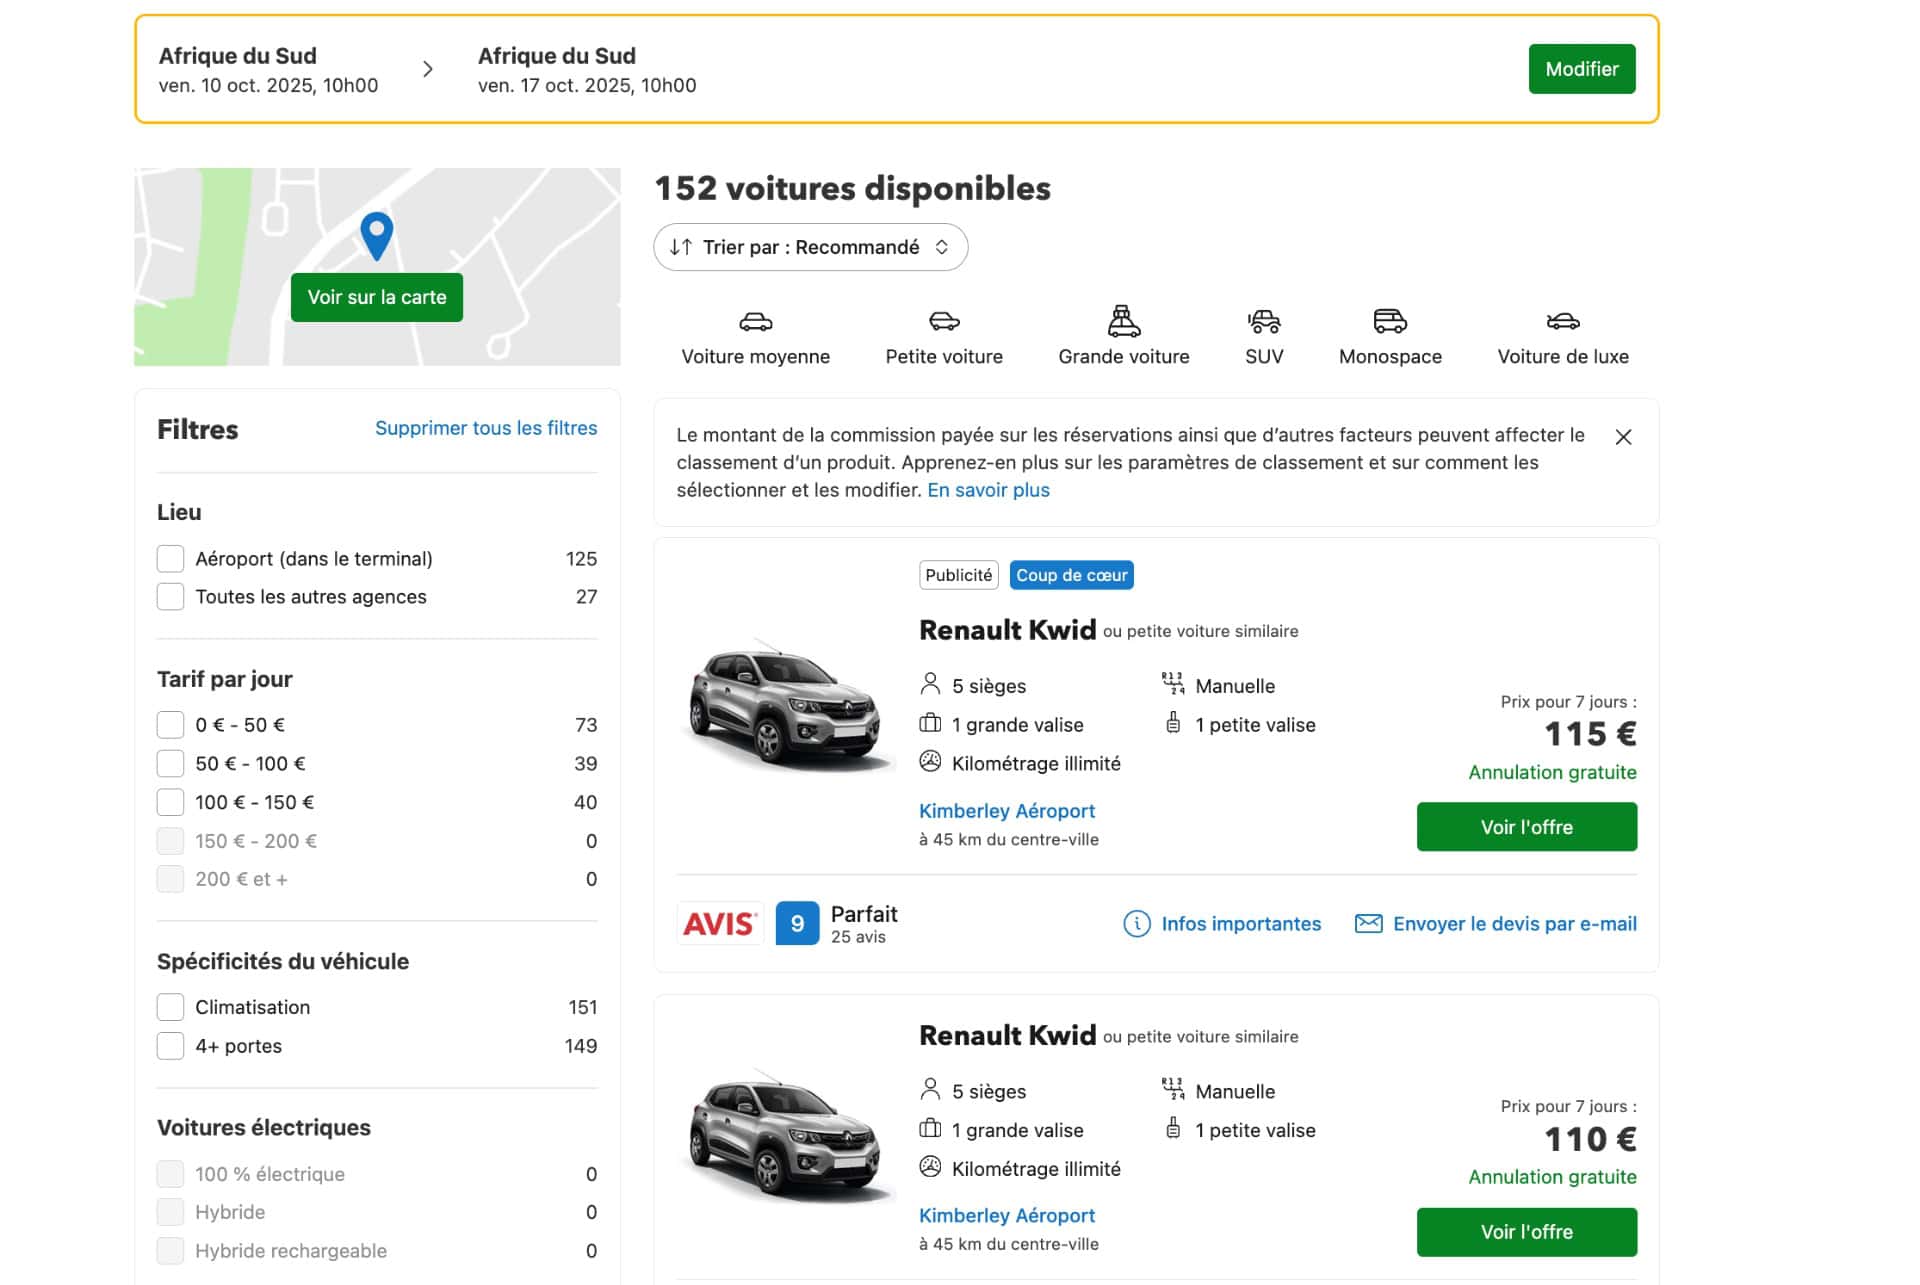Choose the Grande voiture category icon
Screen dimensions: 1920x1285
(1124, 321)
